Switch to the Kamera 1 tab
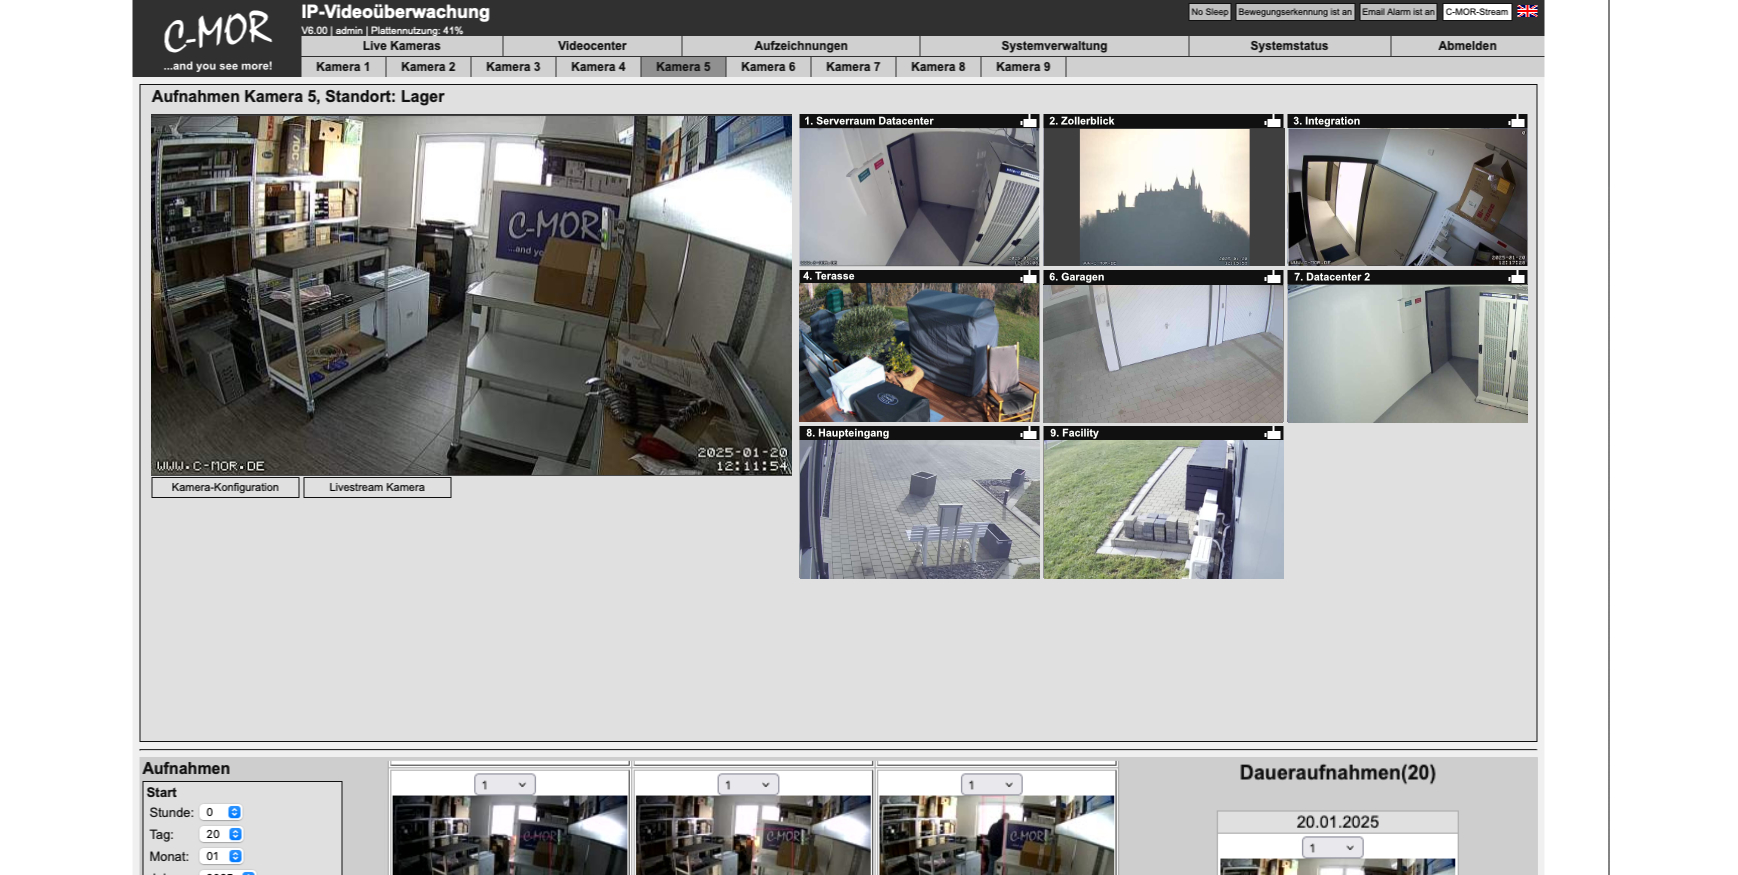The width and height of the screenshot is (1738, 875). (x=343, y=67)
